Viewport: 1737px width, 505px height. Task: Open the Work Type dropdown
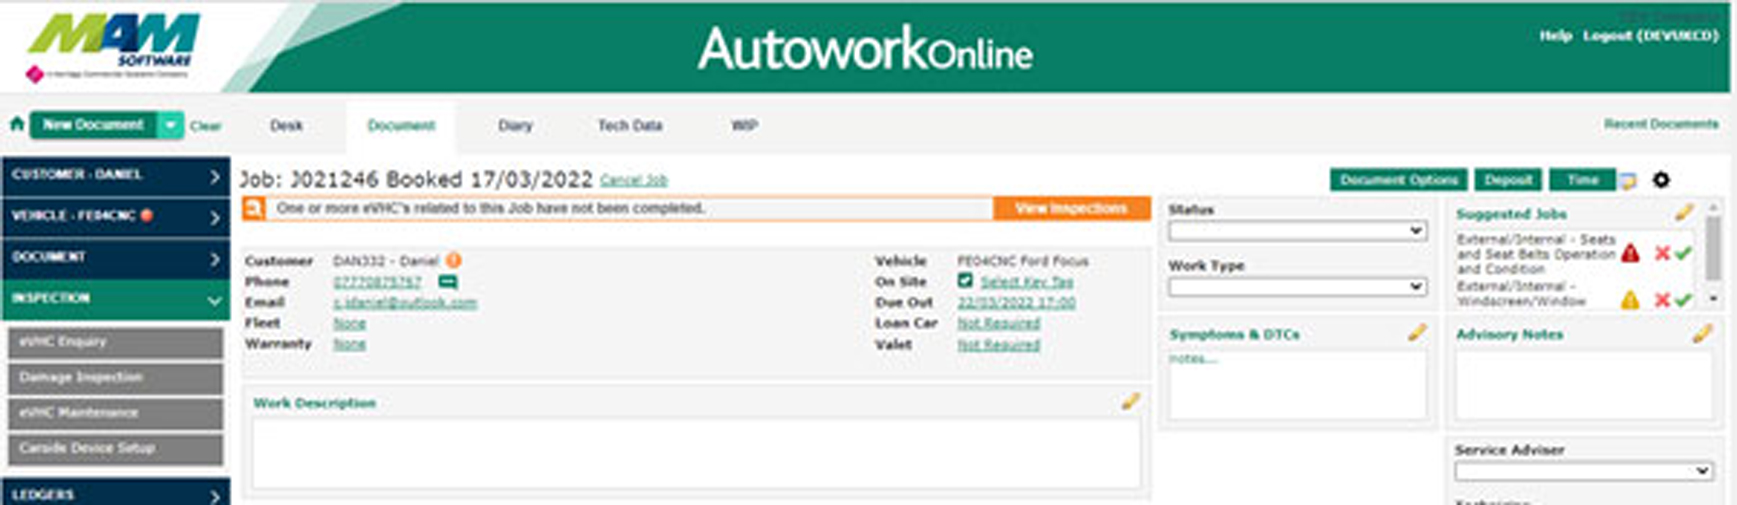pos(1297,287)
